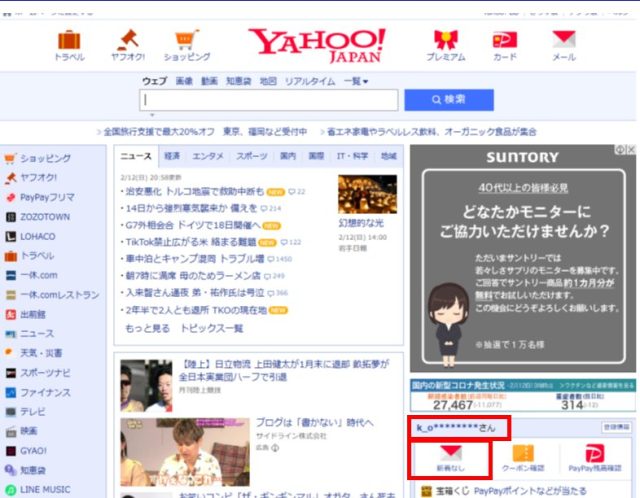
Task: Select the リアルタイム search tab
Action: click(310, 81)
